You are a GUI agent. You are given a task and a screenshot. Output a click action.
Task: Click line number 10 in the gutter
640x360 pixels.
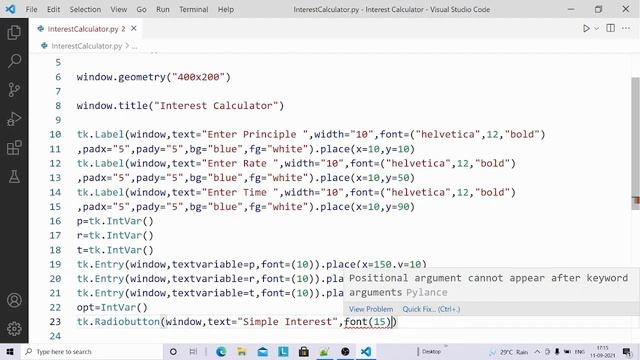(x=56, y=135)
